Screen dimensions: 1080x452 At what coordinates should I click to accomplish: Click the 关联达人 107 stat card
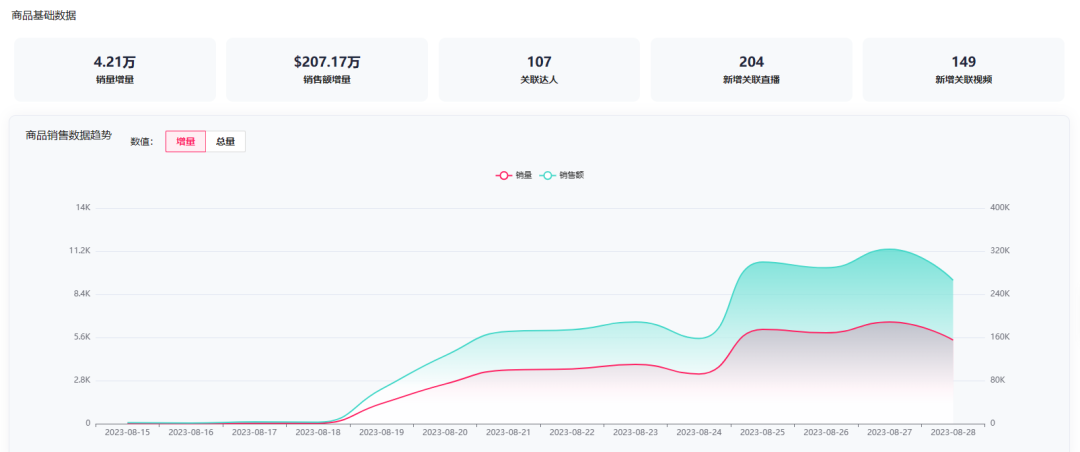(x=539, y=69)
